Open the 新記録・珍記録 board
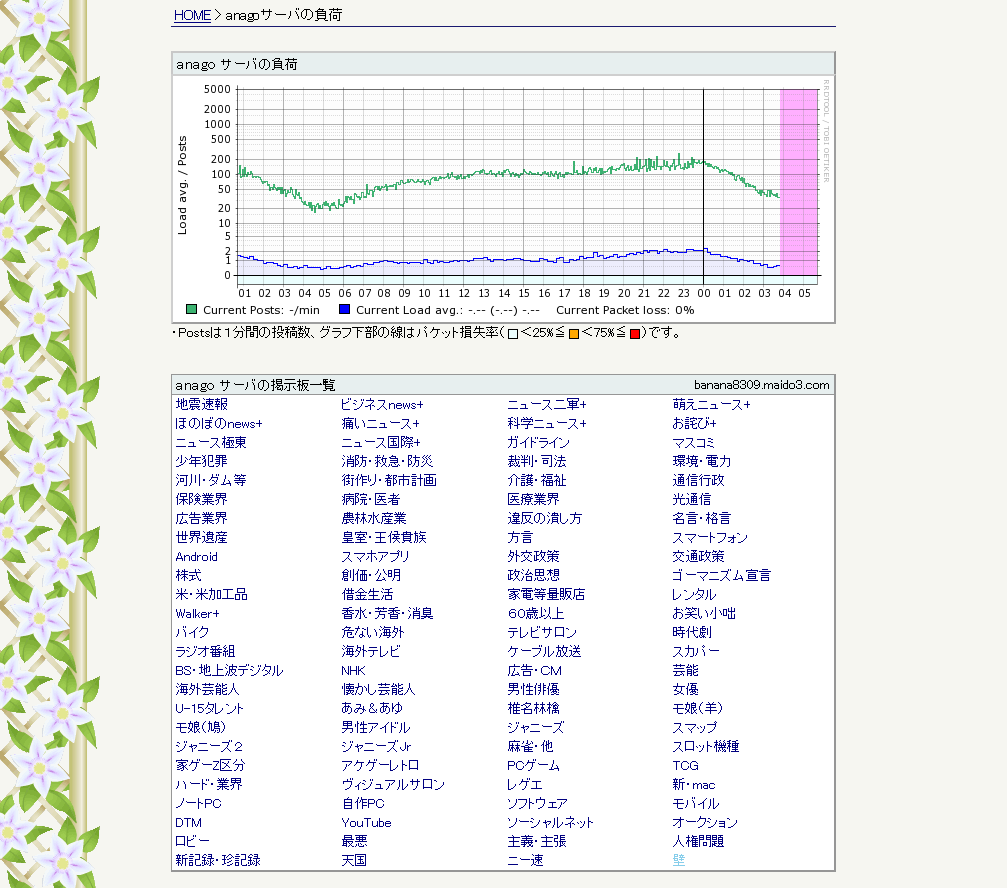The height and width of the screenshot is (888, 1007). 218,860
